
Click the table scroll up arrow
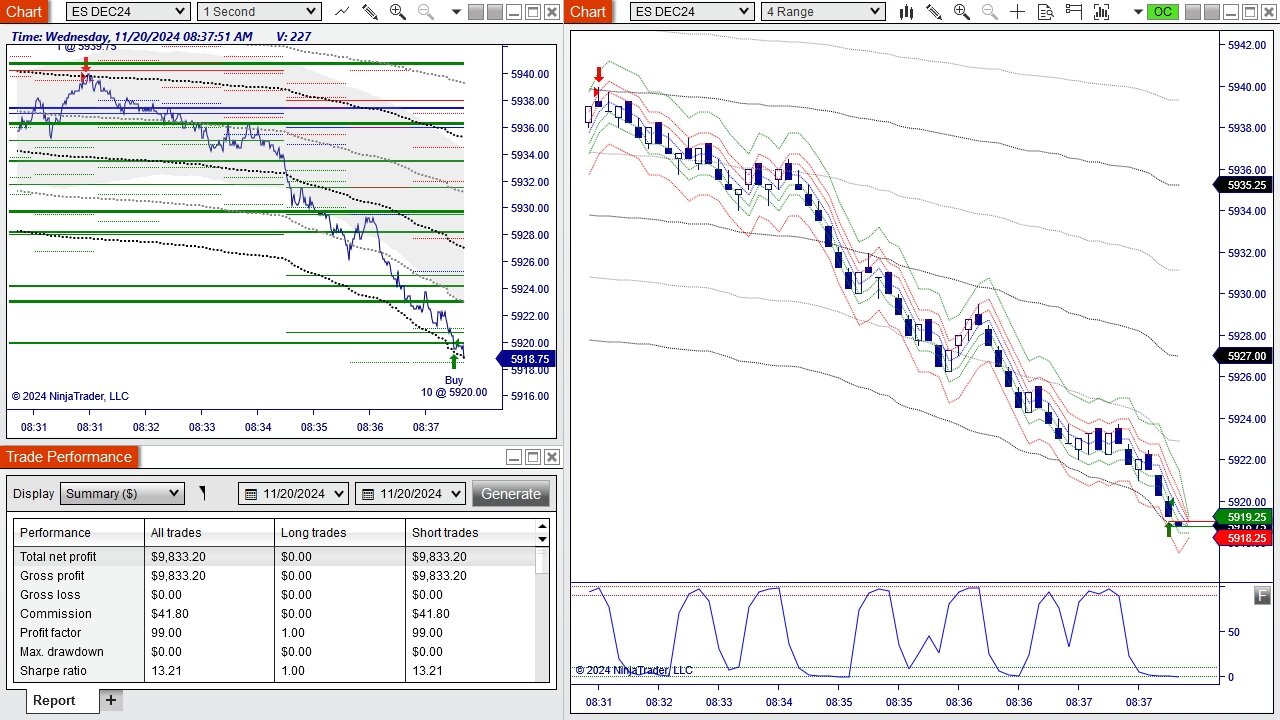click(x=542, y=526)
